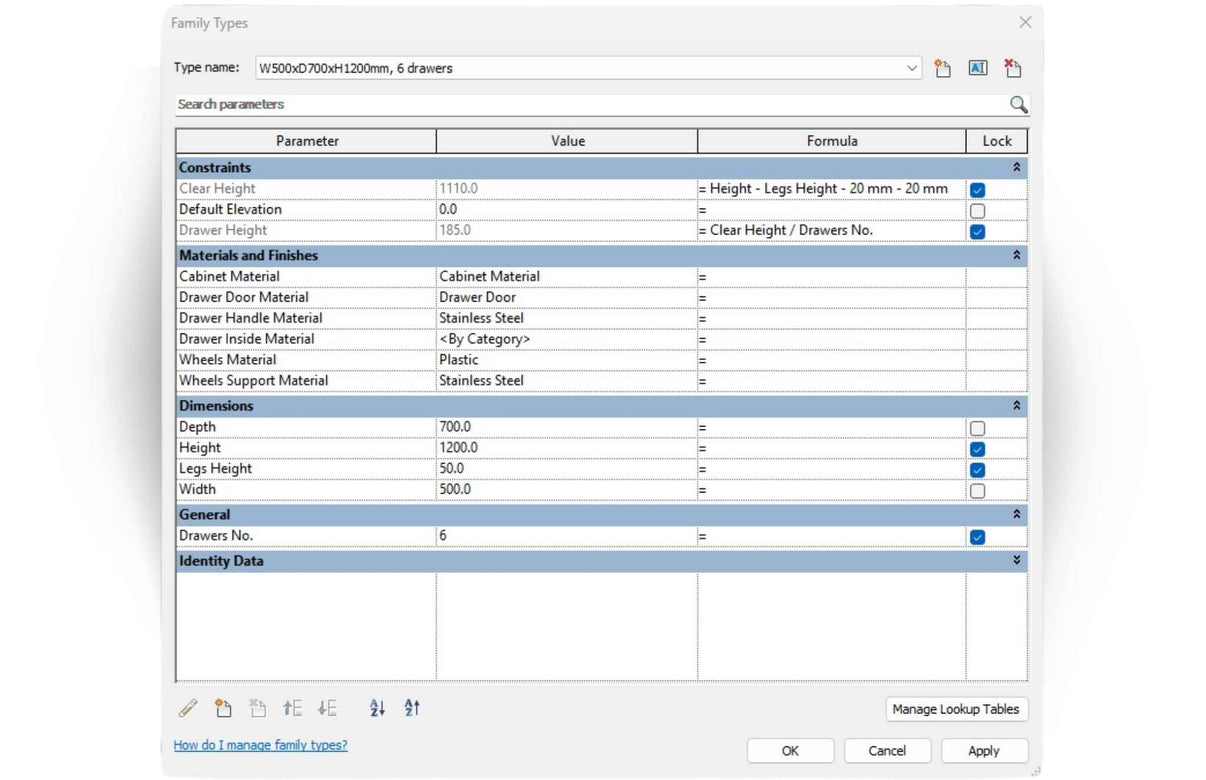Click the Parameter column header
The image size is (1206, 780).
pos(307,141)
